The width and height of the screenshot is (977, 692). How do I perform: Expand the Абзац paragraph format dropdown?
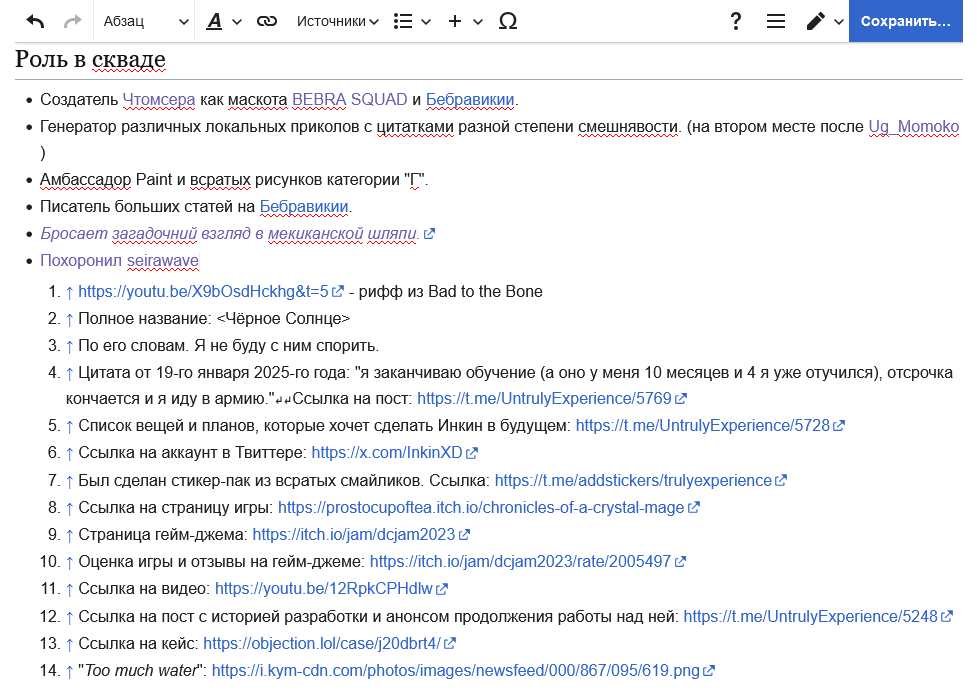point(146,21)
